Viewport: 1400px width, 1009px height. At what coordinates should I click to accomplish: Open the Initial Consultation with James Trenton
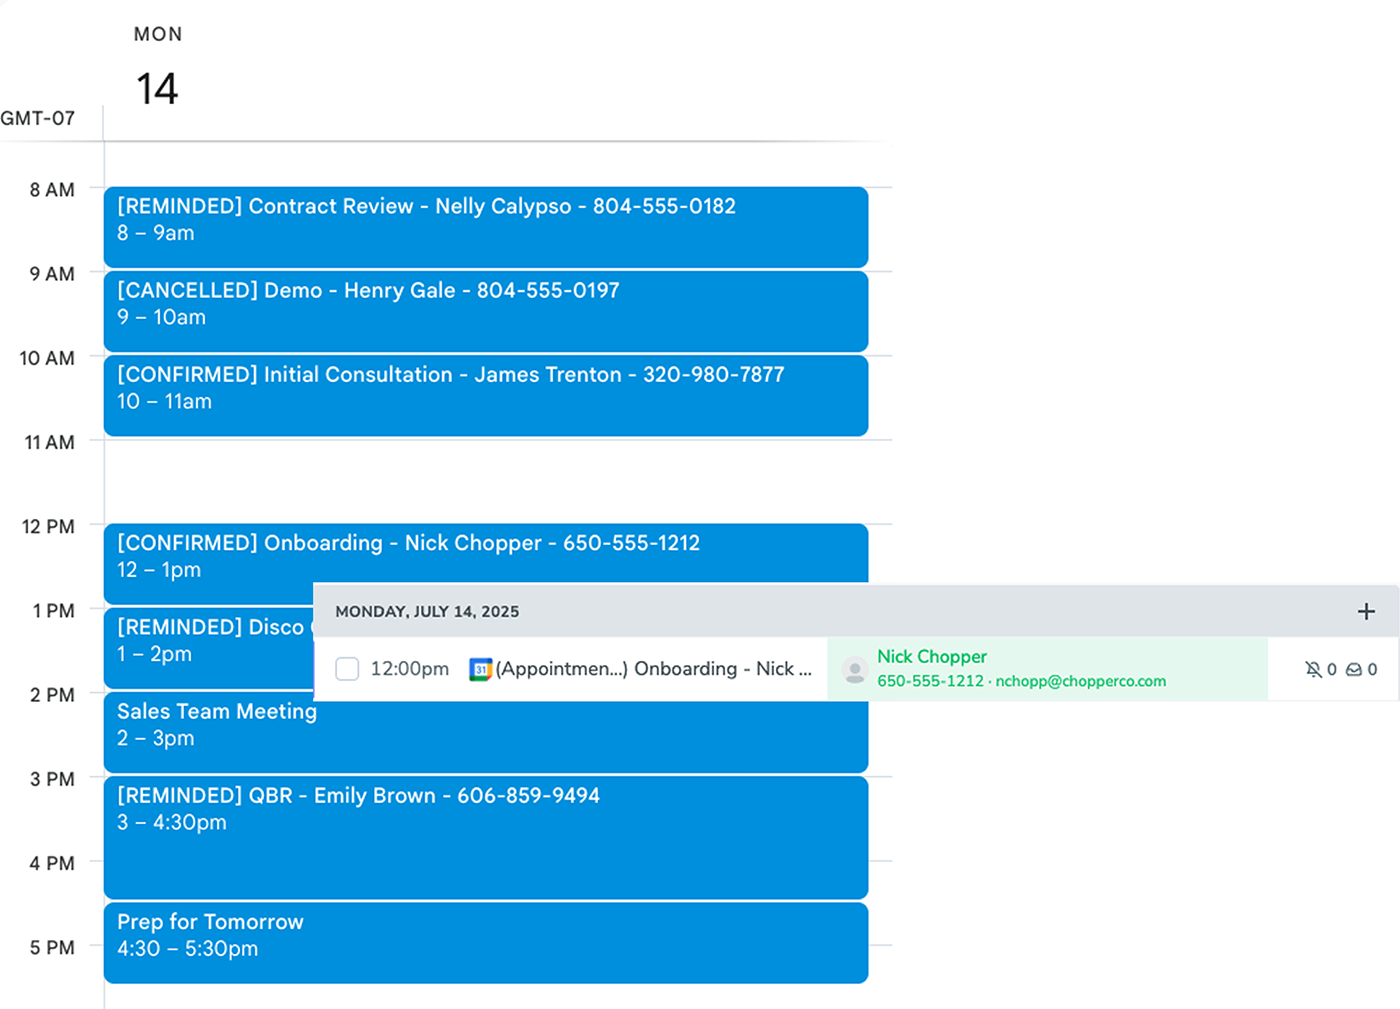pyautogui.click(x=485, y=394)
